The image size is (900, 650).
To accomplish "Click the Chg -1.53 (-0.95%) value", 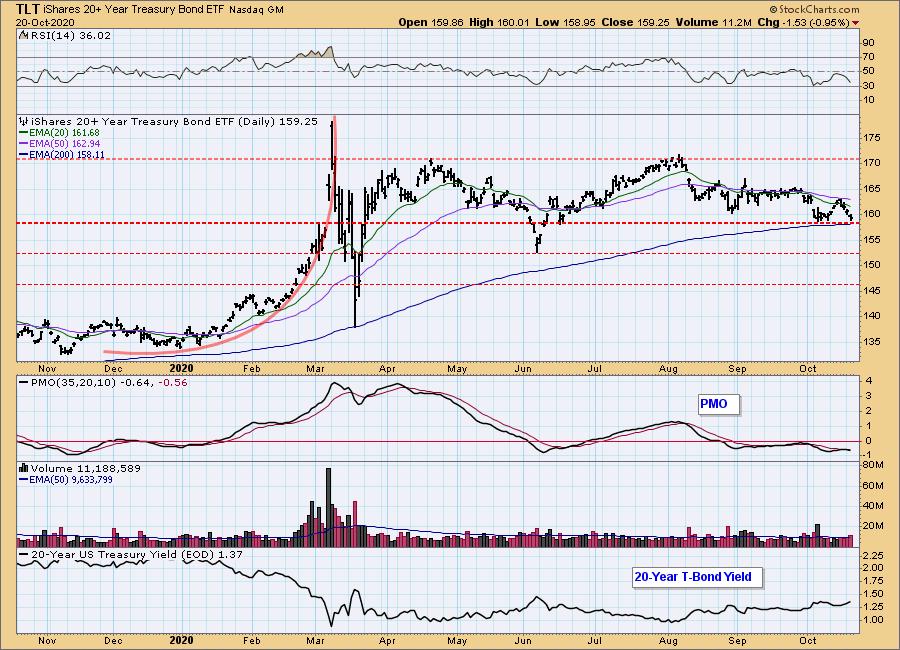I will 803,22.
